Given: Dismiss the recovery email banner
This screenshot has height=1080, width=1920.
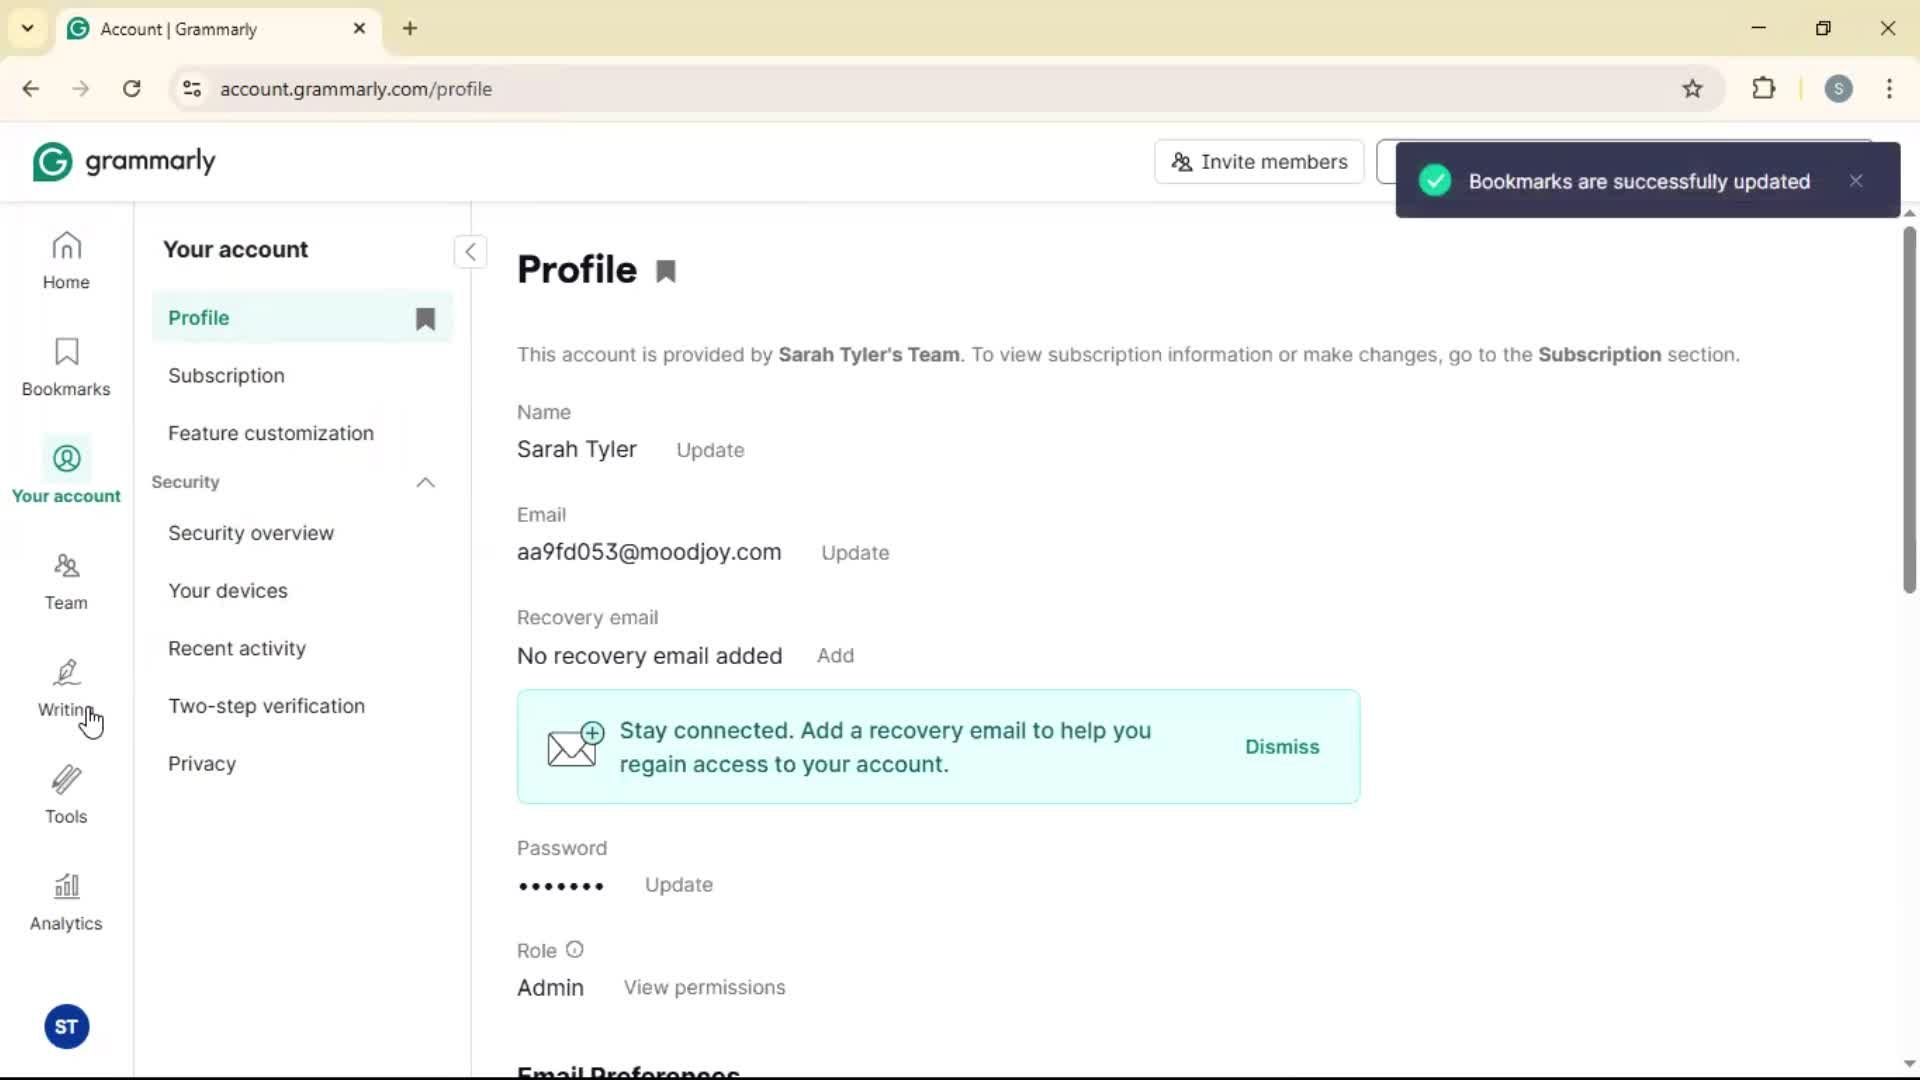Looking at the screenshot, I should (1282, 747).
